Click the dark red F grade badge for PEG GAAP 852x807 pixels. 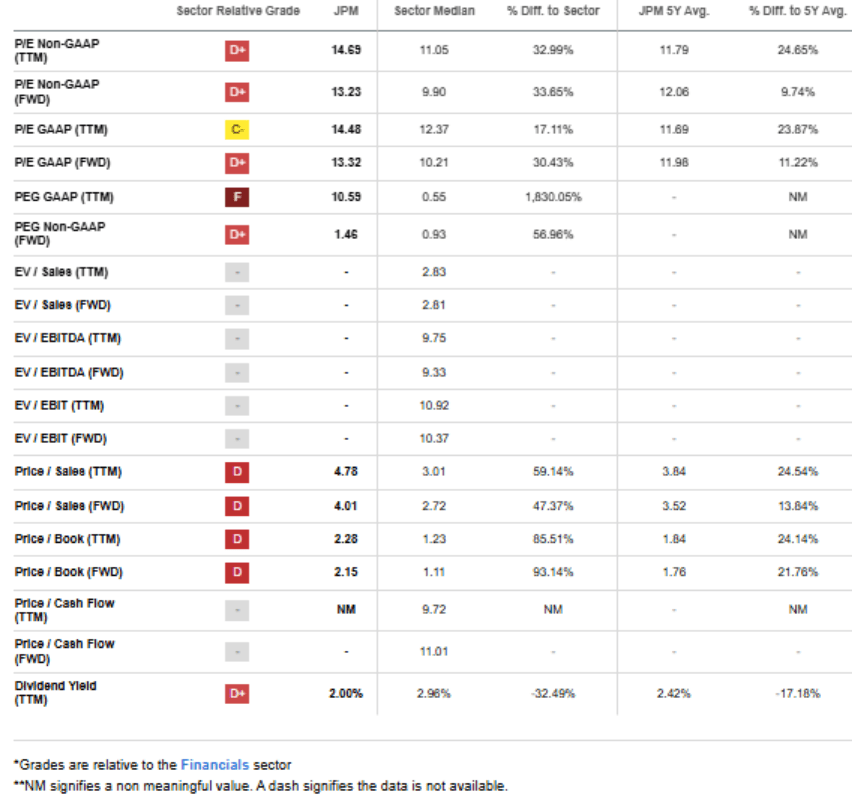(237, 197)
